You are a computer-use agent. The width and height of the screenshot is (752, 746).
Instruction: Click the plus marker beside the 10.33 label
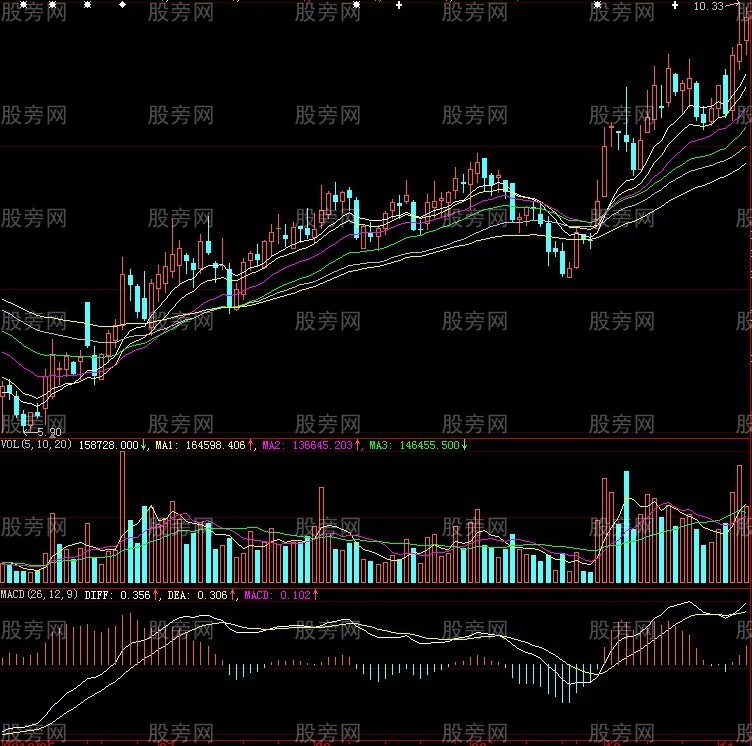pyautogui.click(x=675, y=5)
